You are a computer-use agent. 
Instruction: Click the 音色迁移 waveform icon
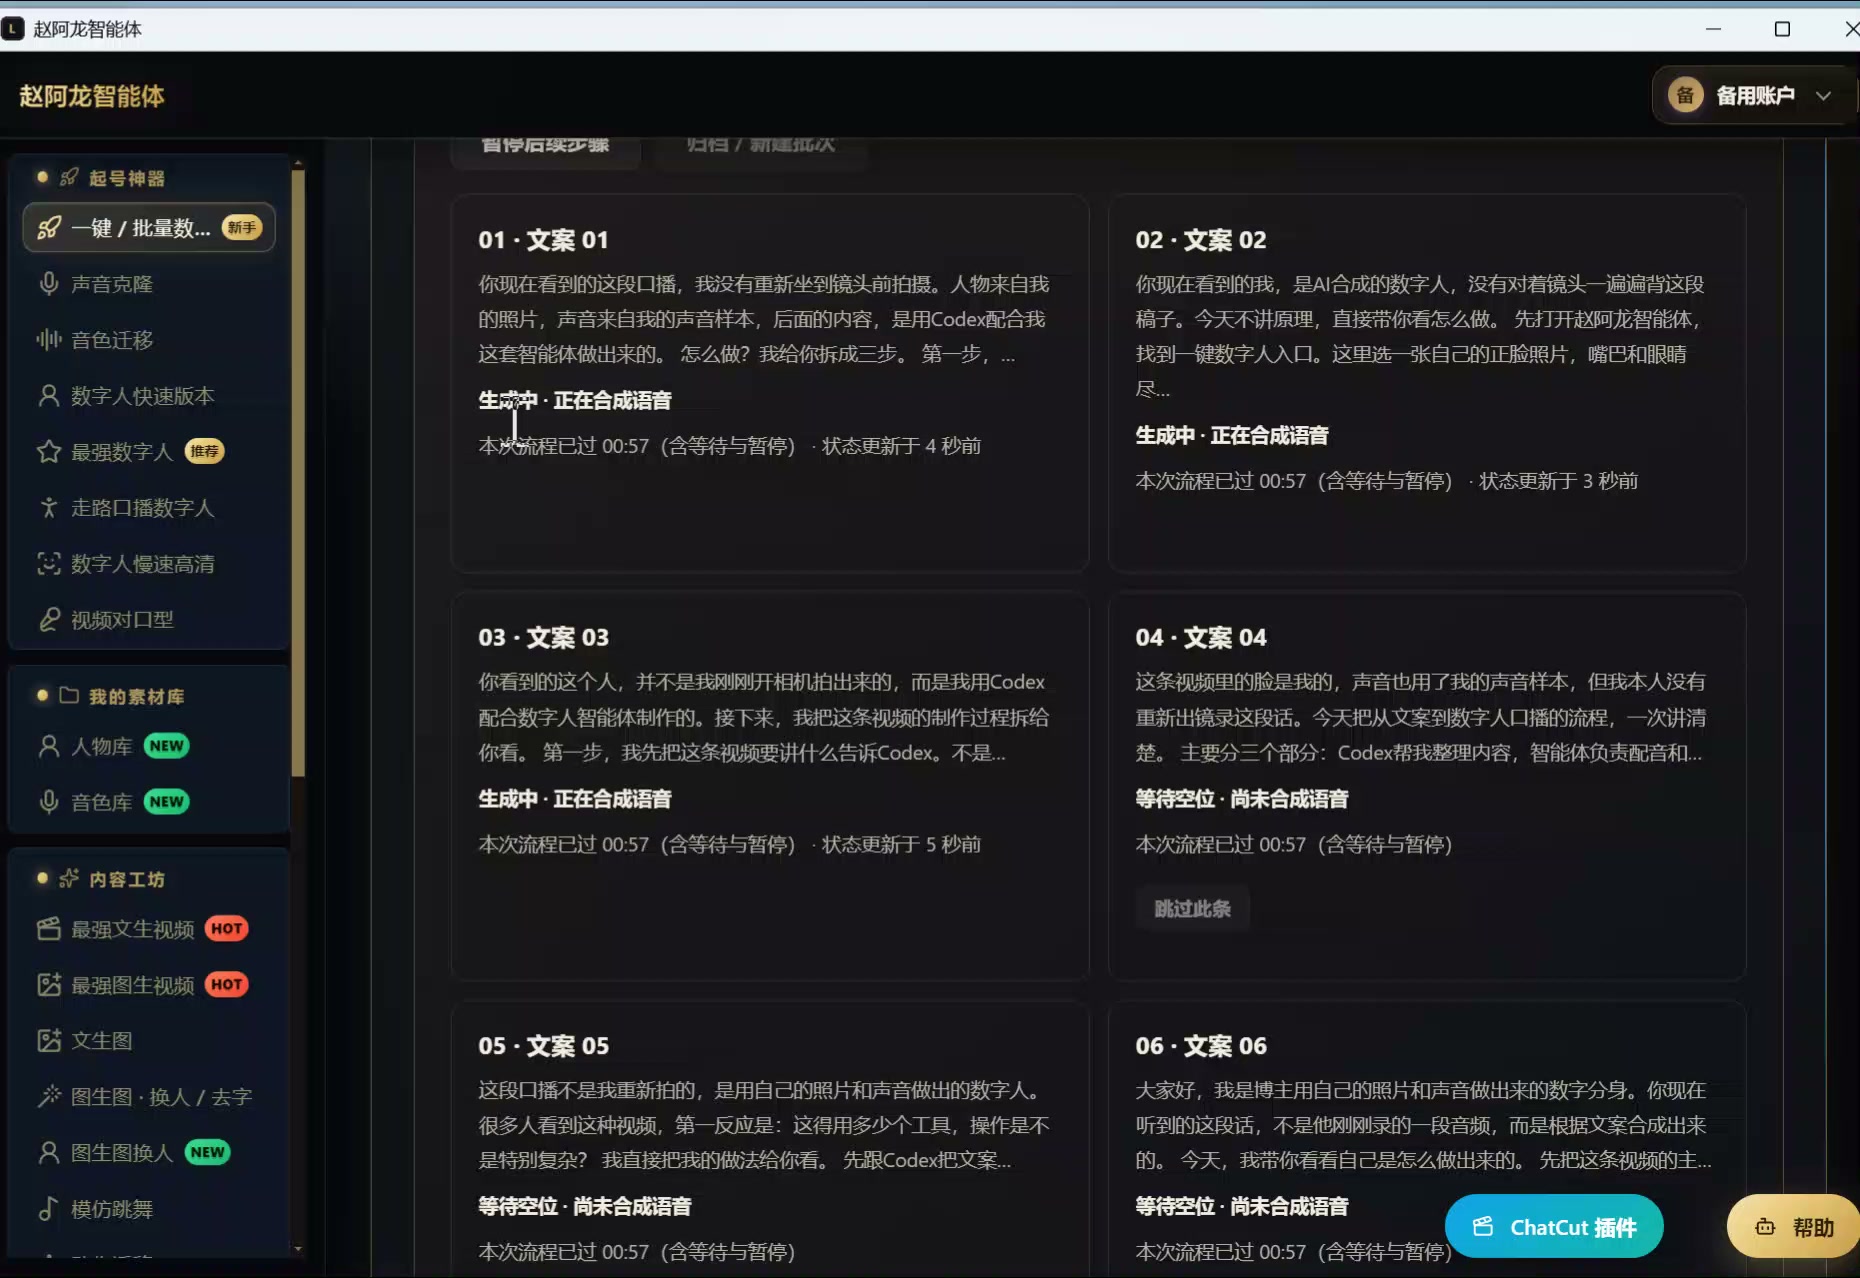tap(48, 340)
